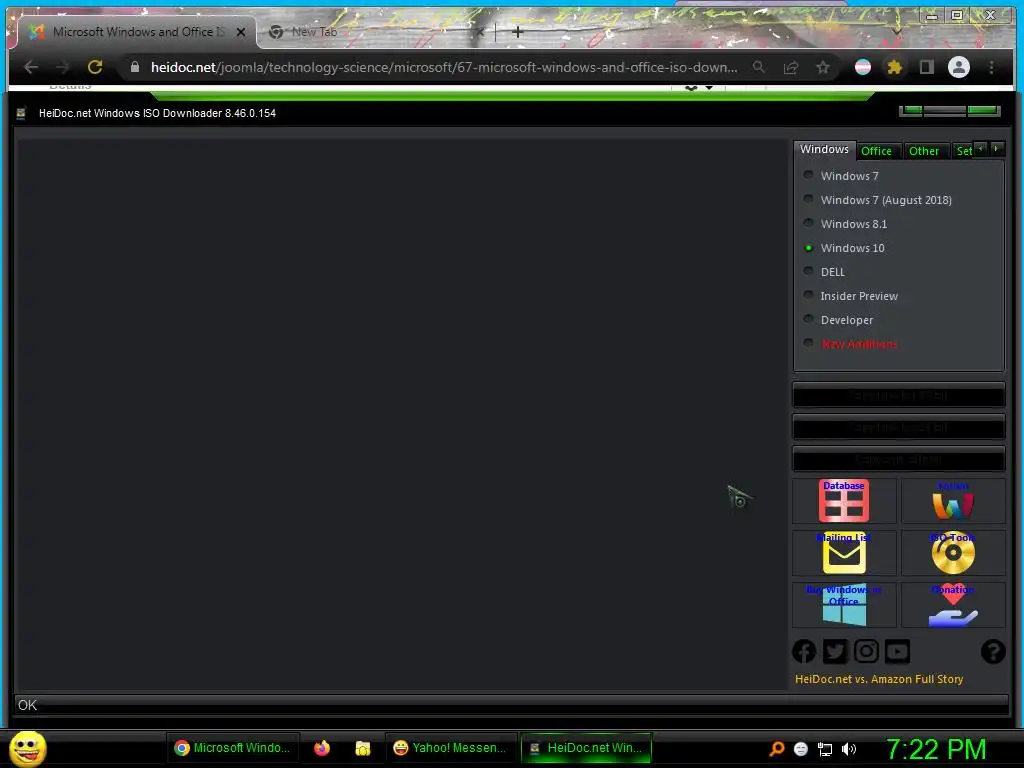Open Chrome side panel icon
The height and width of the screenshot is (768, 1024).
coord(926,67)
